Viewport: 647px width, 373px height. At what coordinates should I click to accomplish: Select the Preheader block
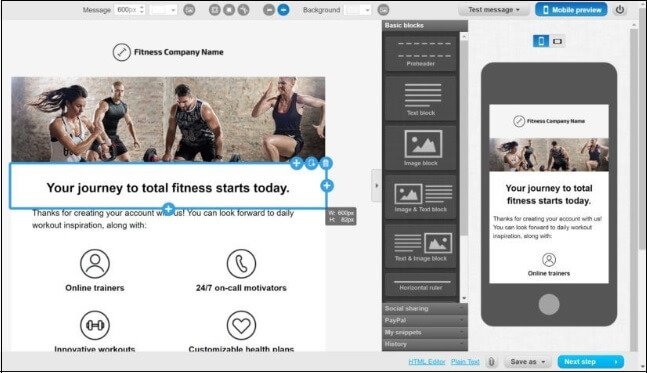pos(421,53)
